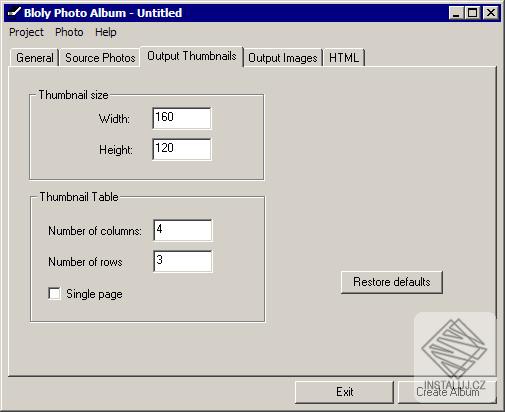Screen dimensions: 505x412
Task: Click the Exit button
Action: tap(344, 392)
